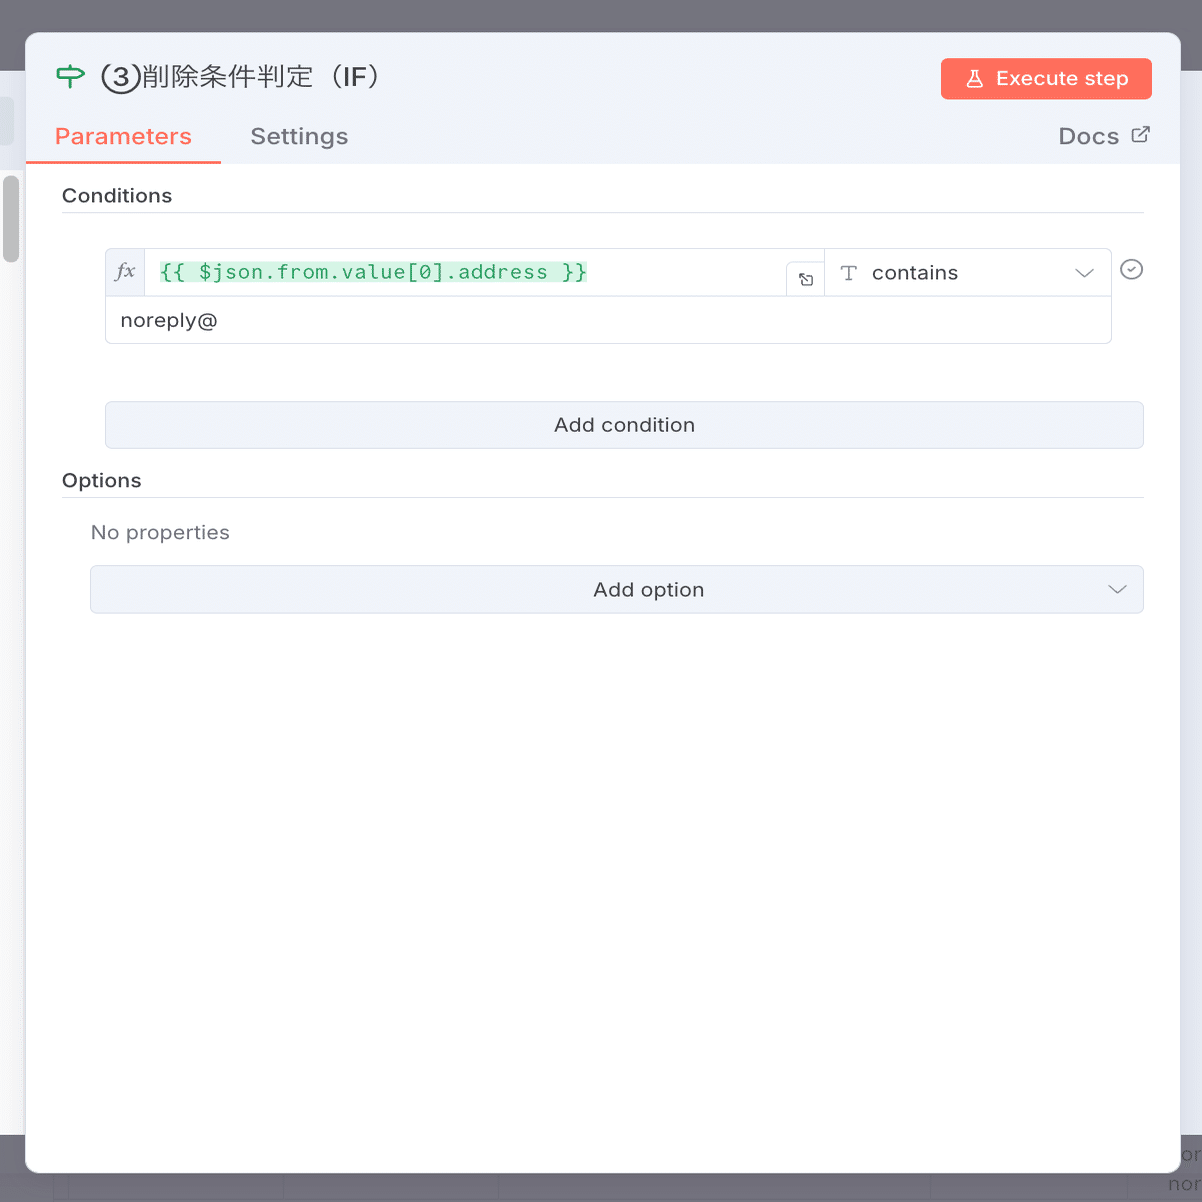The height and width of the screenshot is (1202, 1202).
Task: Open the contains operator dropdown
Action: click(x=967, y=273)
